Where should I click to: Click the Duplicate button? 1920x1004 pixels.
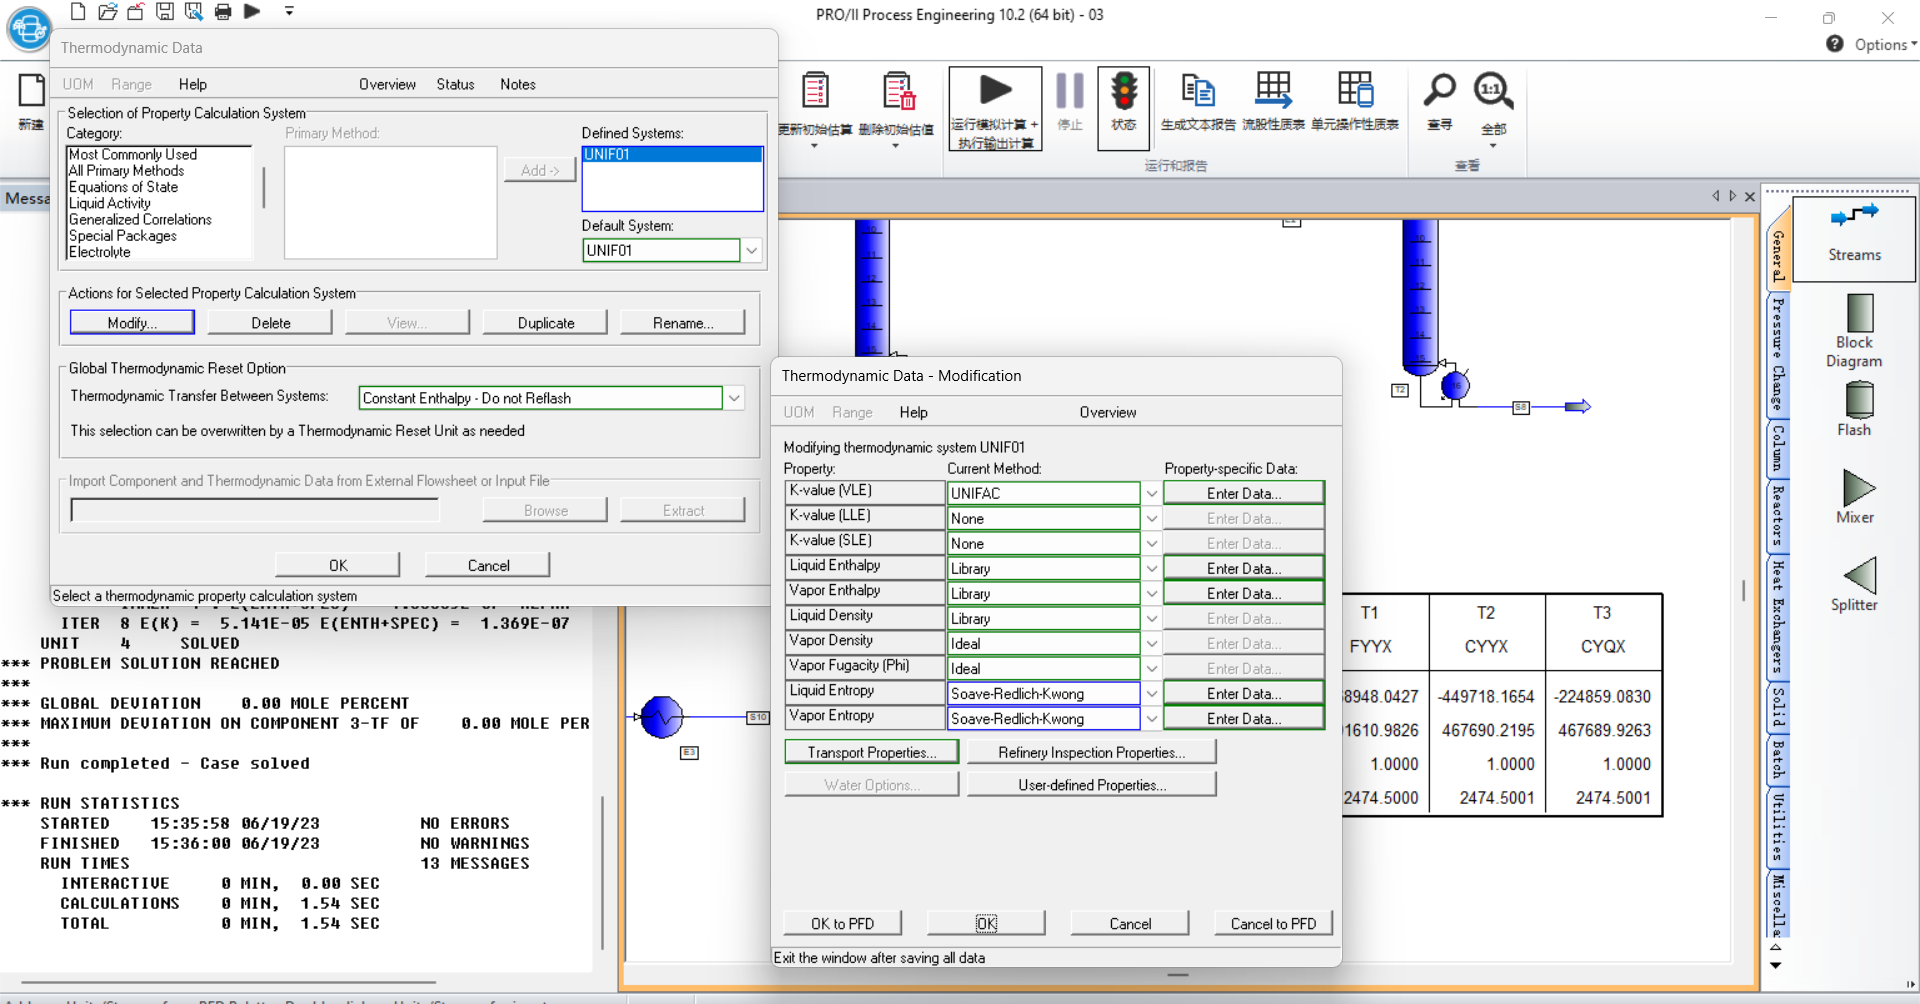pyautogui.click(x=546, y=323)
